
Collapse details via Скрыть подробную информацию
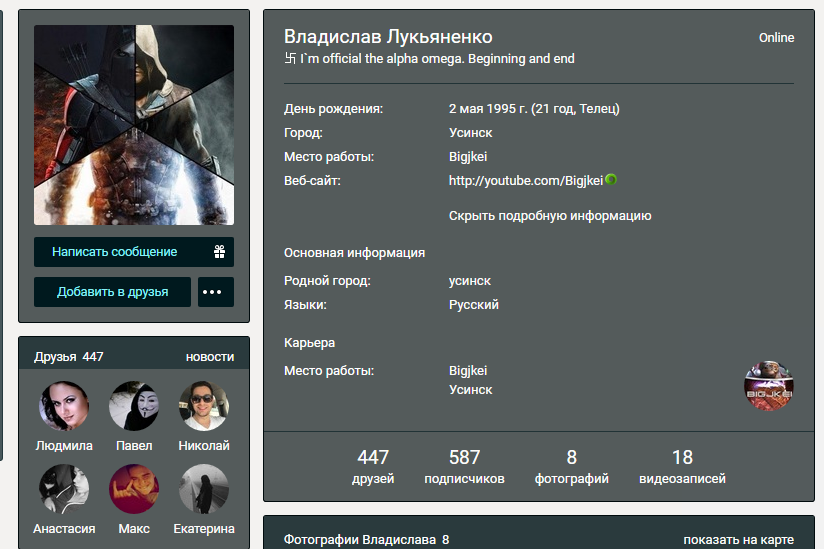(x=550, y=216)
